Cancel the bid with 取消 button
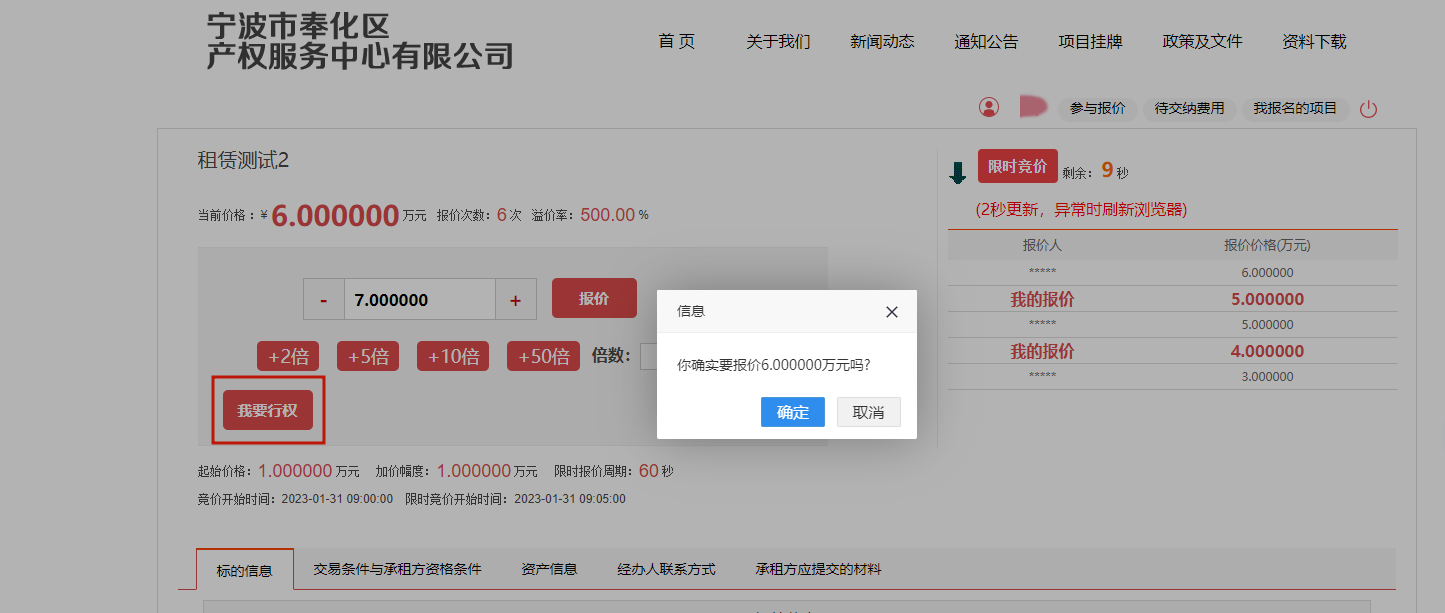 868,412
